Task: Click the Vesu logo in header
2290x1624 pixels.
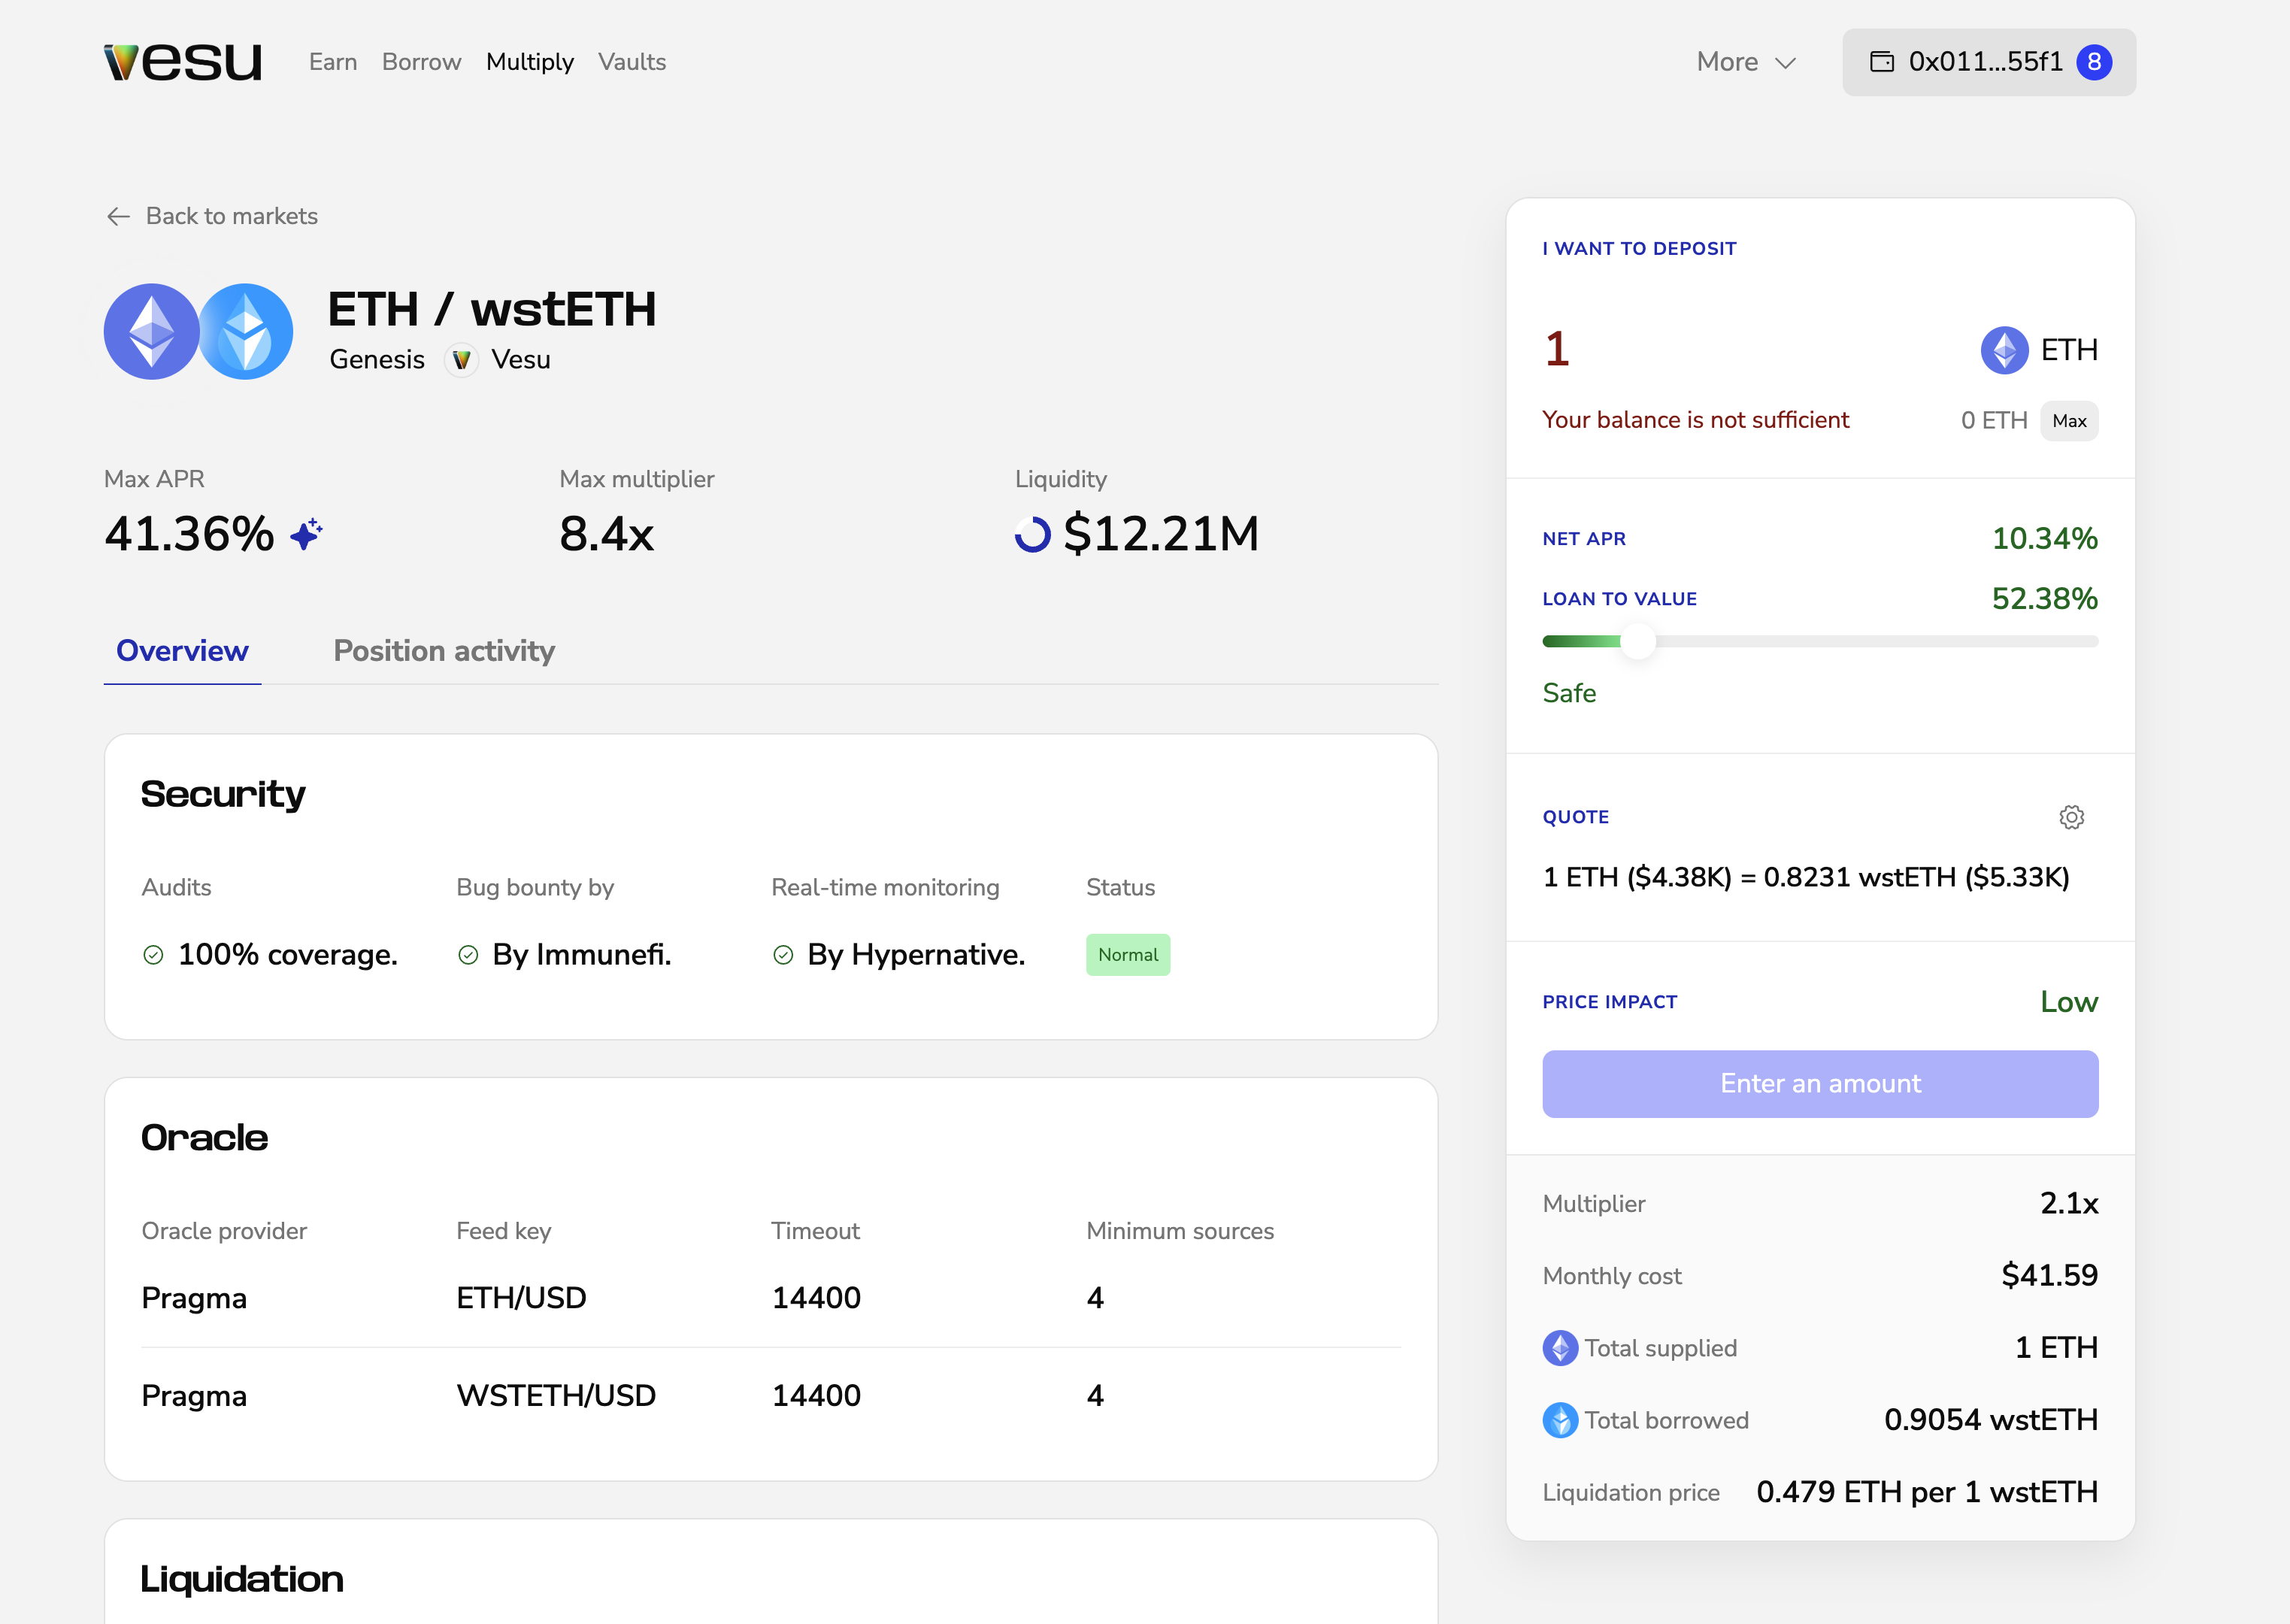Action: [182, 62]
